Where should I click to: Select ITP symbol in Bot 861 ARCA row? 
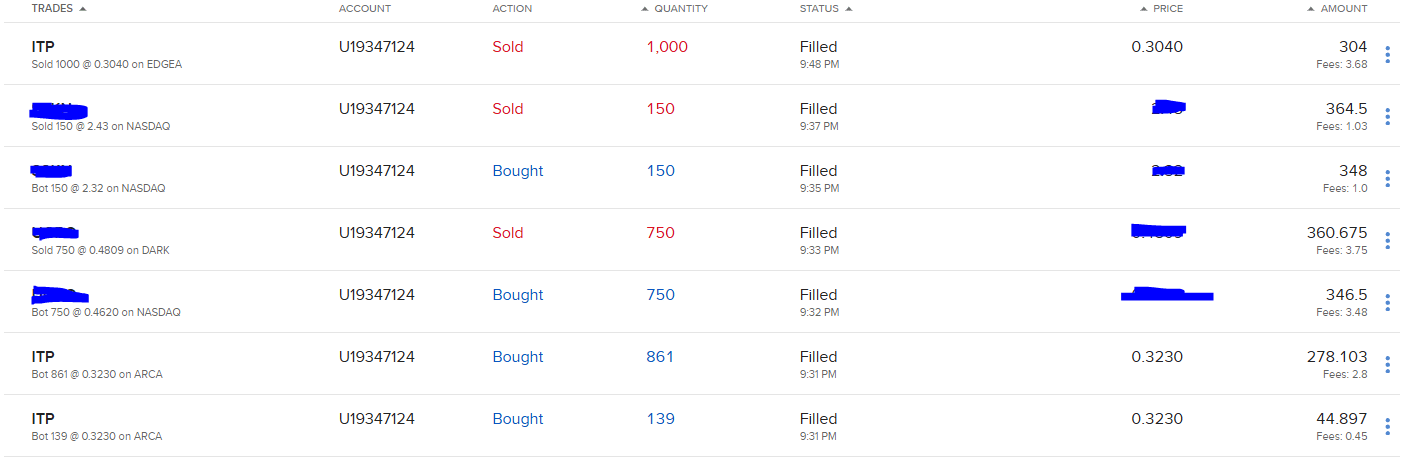[43, 357]
